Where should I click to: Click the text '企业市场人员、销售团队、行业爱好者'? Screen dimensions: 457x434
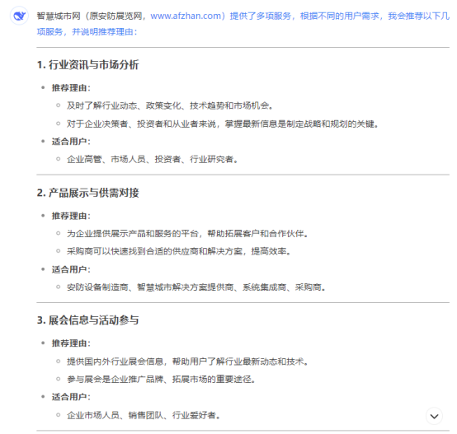143,415
